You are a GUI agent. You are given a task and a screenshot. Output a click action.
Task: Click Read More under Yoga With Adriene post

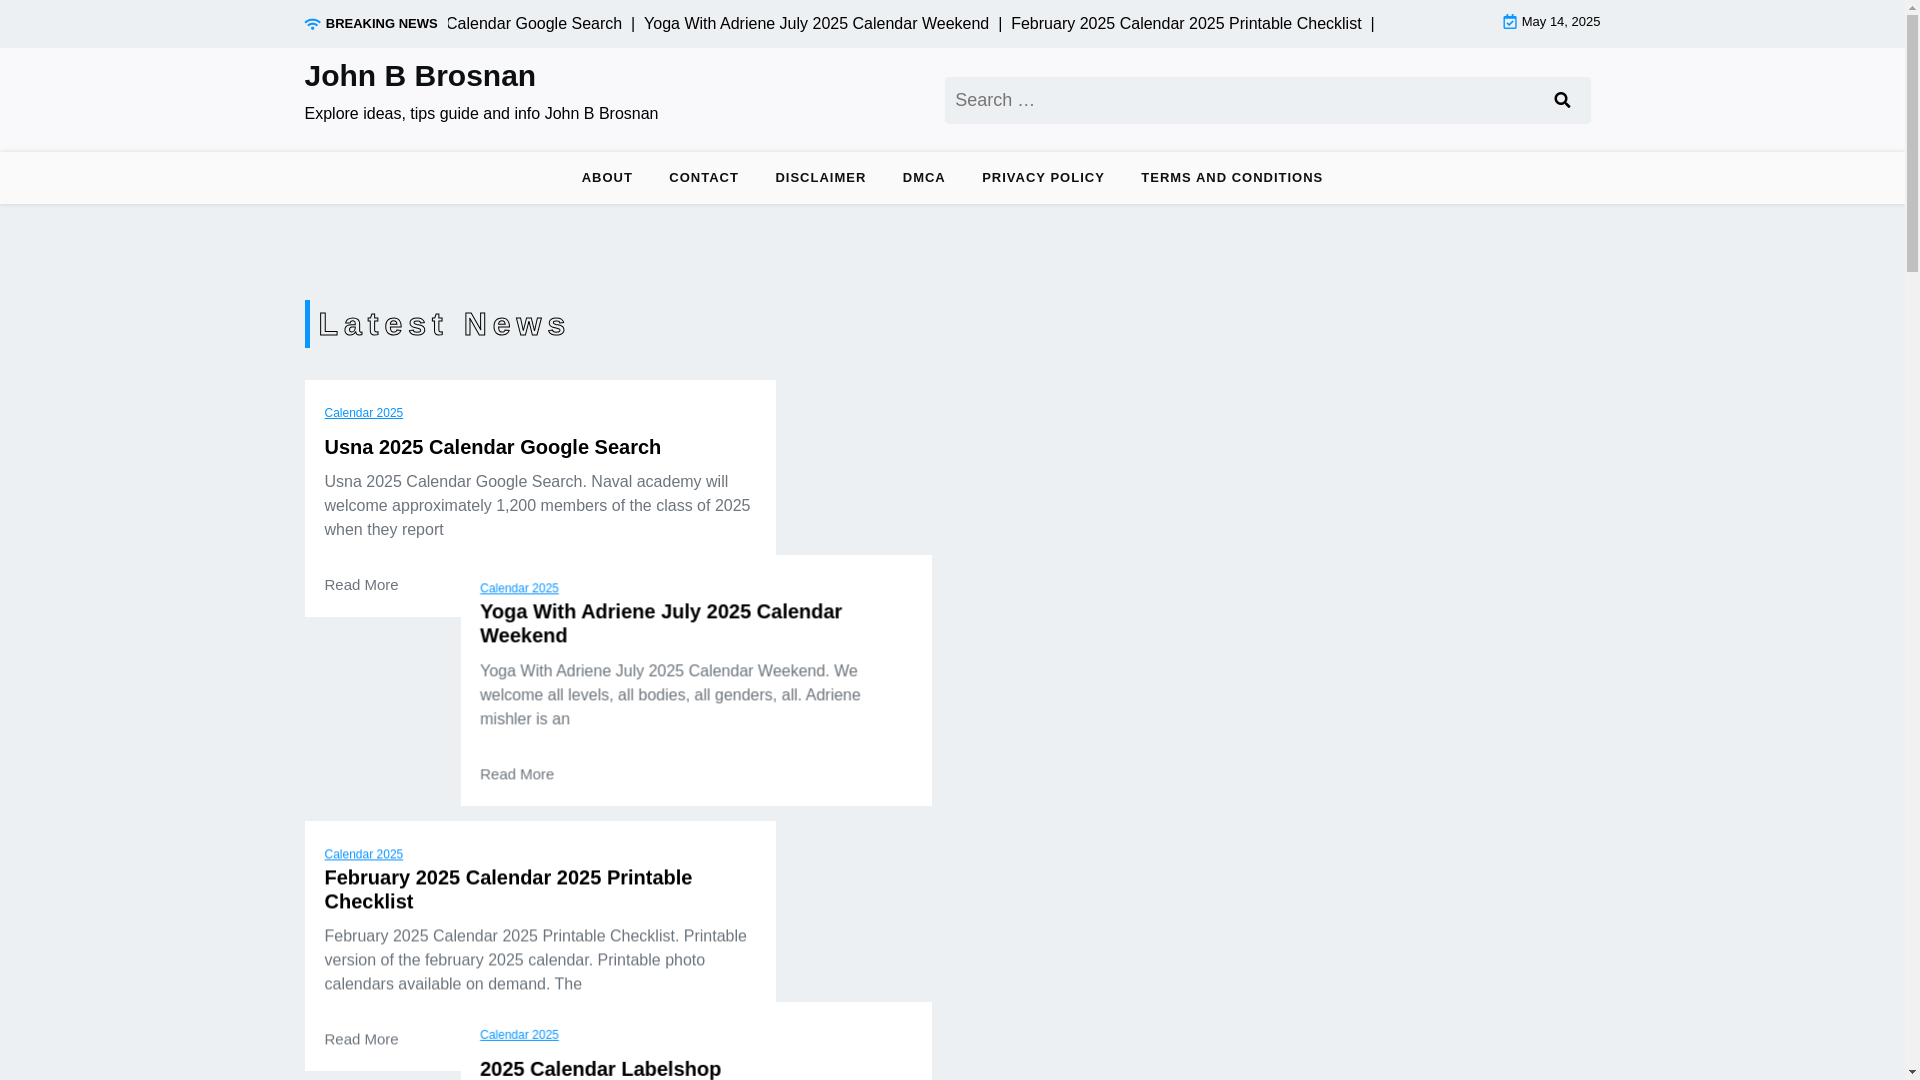pos(517,774)
